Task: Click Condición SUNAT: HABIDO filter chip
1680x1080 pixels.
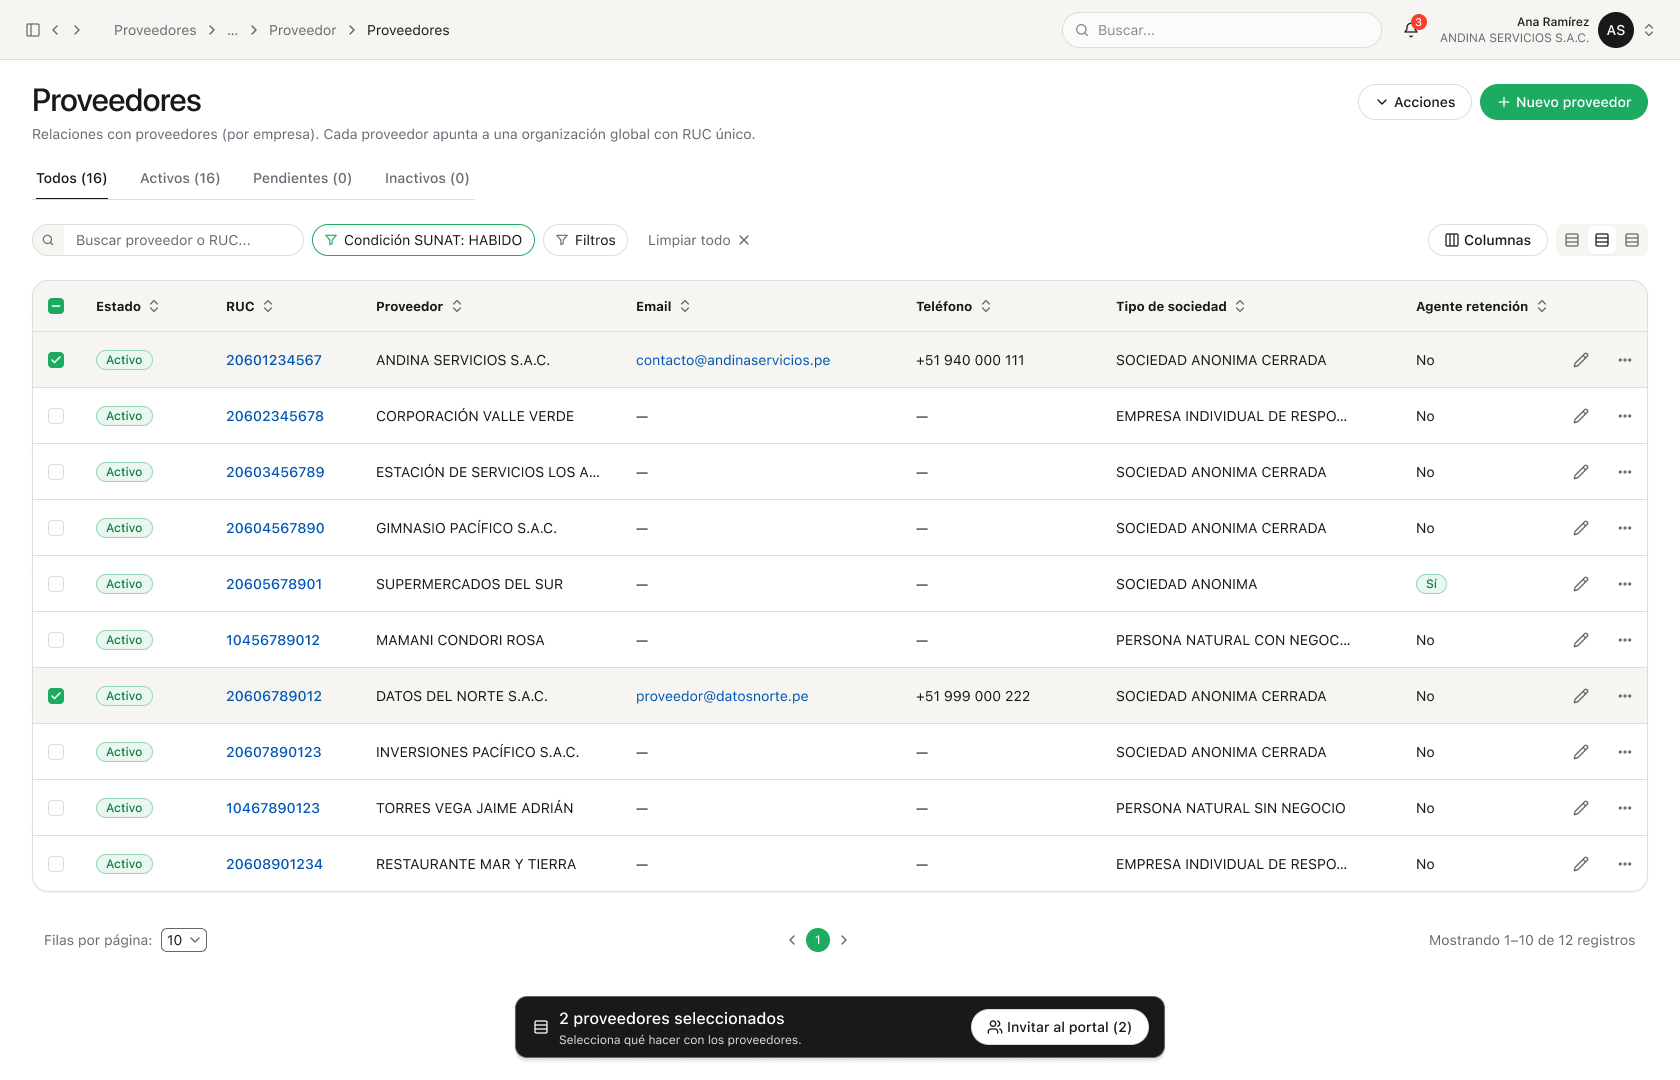Action: tap(423, 240)
